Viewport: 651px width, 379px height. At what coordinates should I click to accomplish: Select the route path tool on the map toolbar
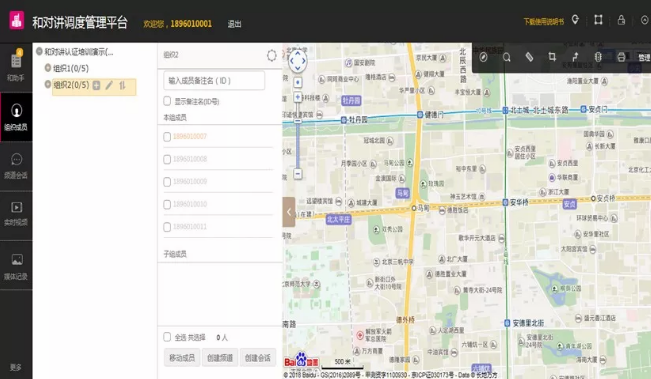[x=575, y=57]
